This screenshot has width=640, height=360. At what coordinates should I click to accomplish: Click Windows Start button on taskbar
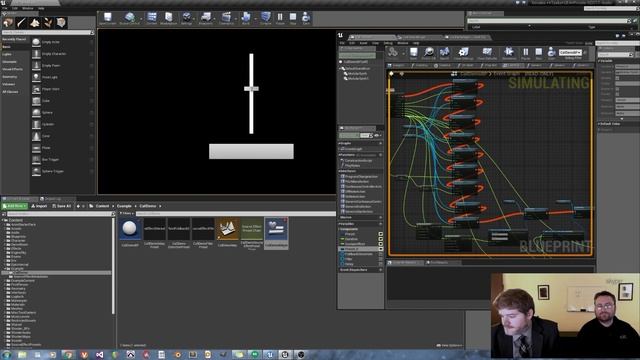tap(6, 354)
